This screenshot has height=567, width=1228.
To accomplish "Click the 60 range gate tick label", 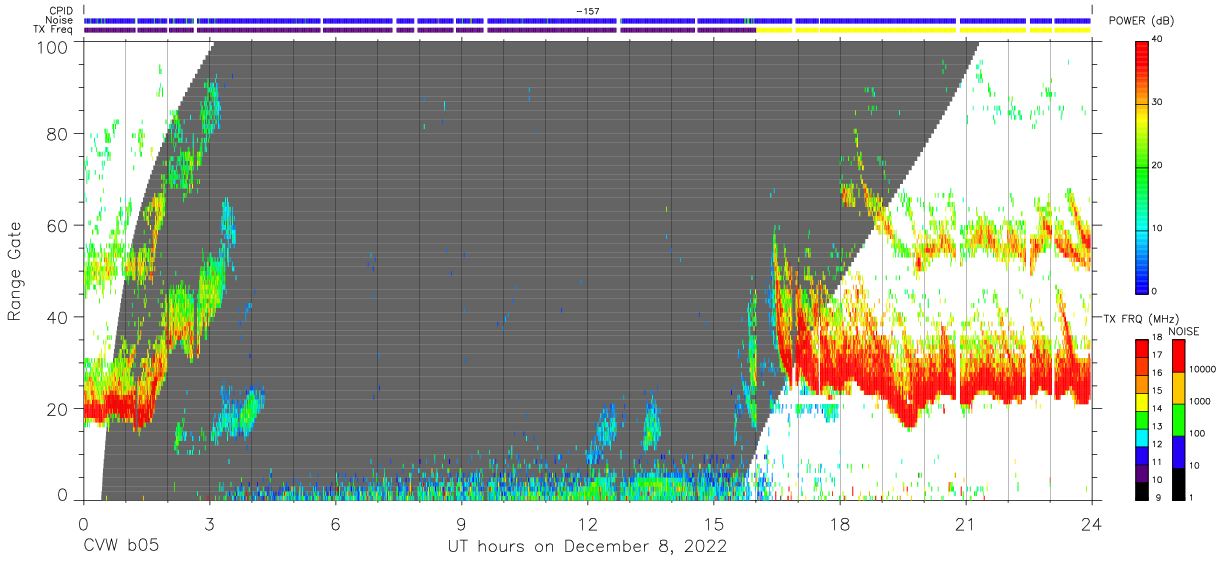I will (58, 225).
